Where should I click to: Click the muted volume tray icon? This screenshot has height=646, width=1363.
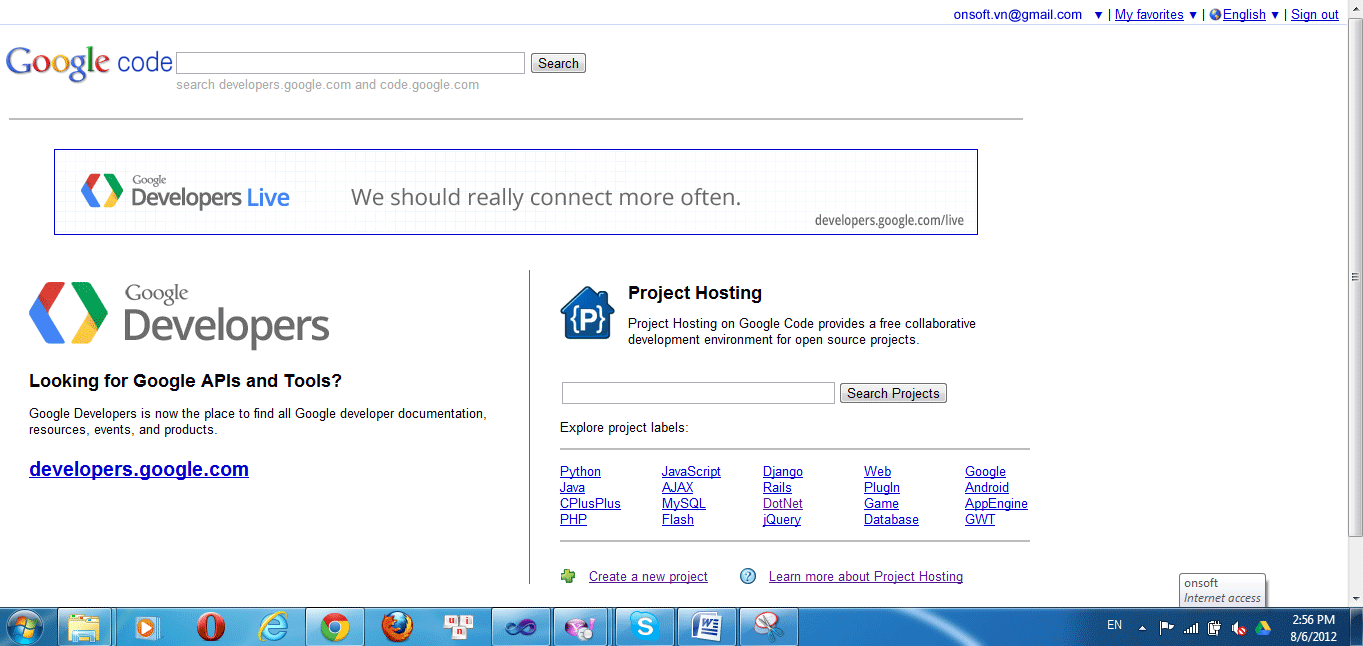click(x=1239, y=627)
